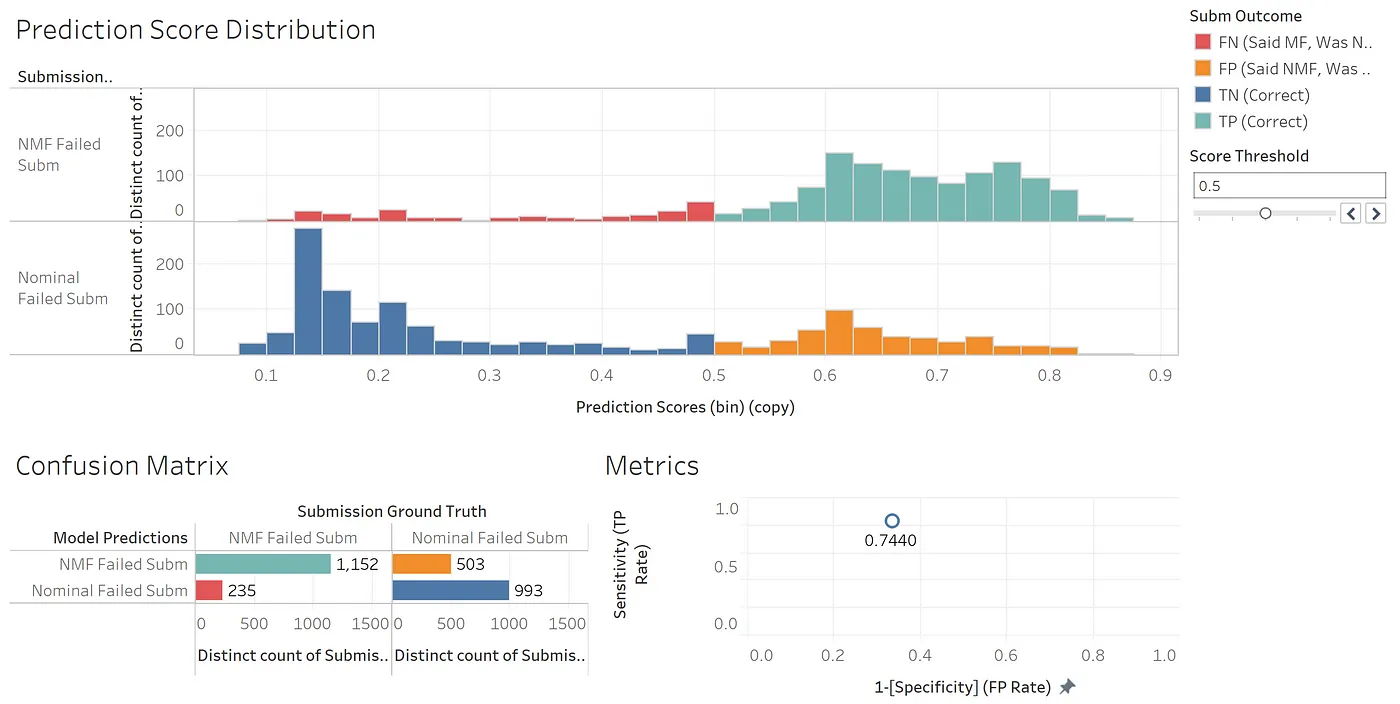Click the Prediction Scores (bin) axis title
Screen dimensions: 1400x704
(685, 408)
